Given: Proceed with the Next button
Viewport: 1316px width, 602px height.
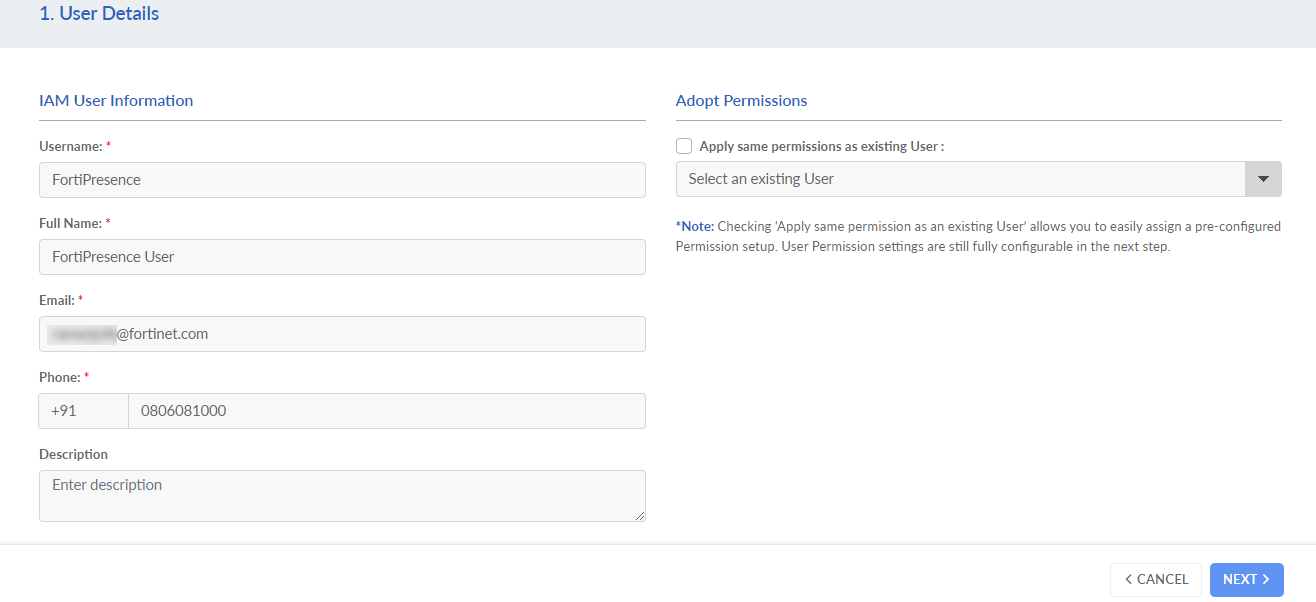Looking at the screenshot, I should [1246, 580].
